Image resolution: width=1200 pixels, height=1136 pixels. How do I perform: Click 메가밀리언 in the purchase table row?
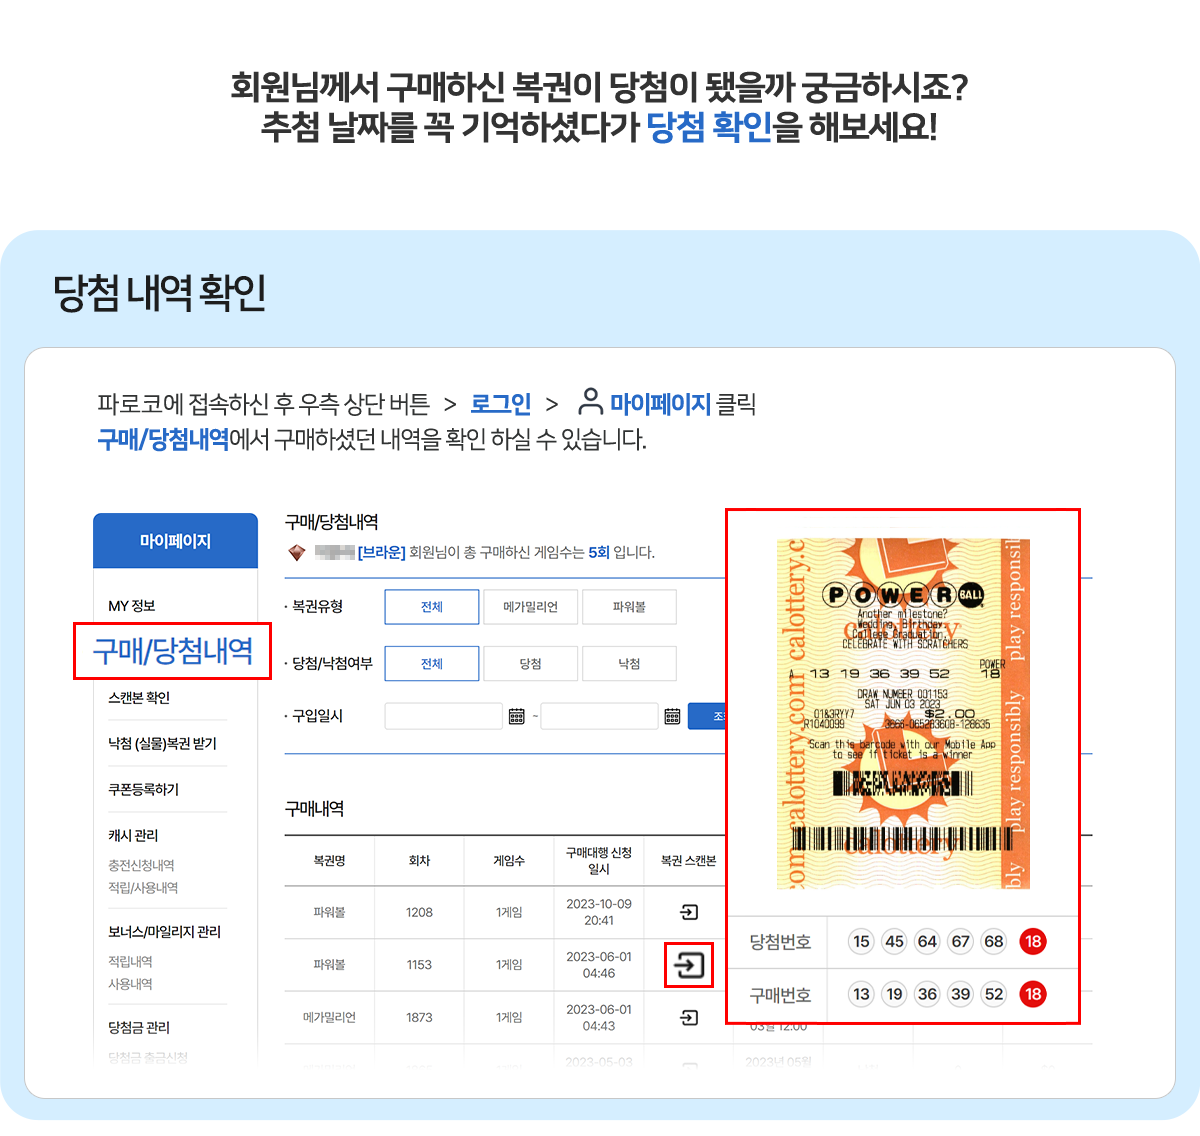pyautogui.click(x=329, y=1018)
